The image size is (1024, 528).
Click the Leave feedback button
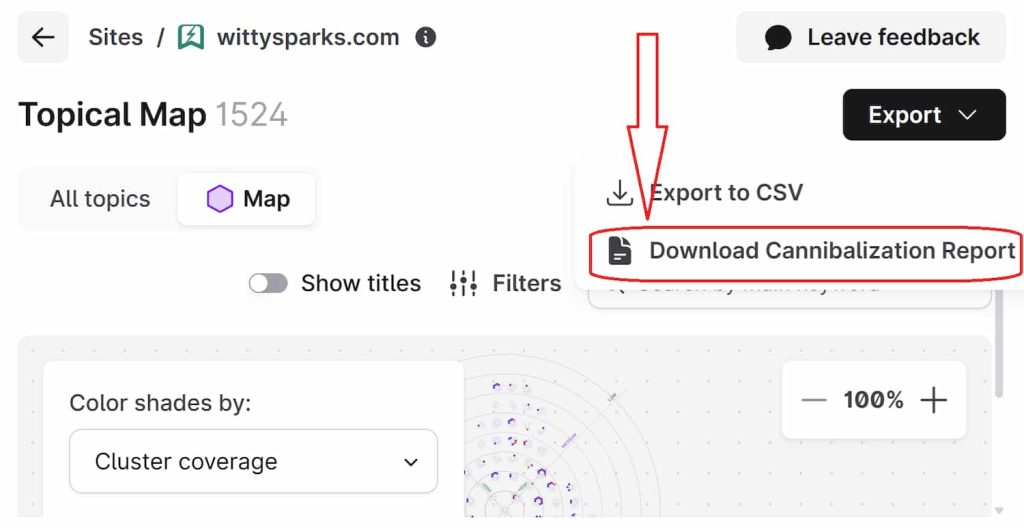click(871, 38)
